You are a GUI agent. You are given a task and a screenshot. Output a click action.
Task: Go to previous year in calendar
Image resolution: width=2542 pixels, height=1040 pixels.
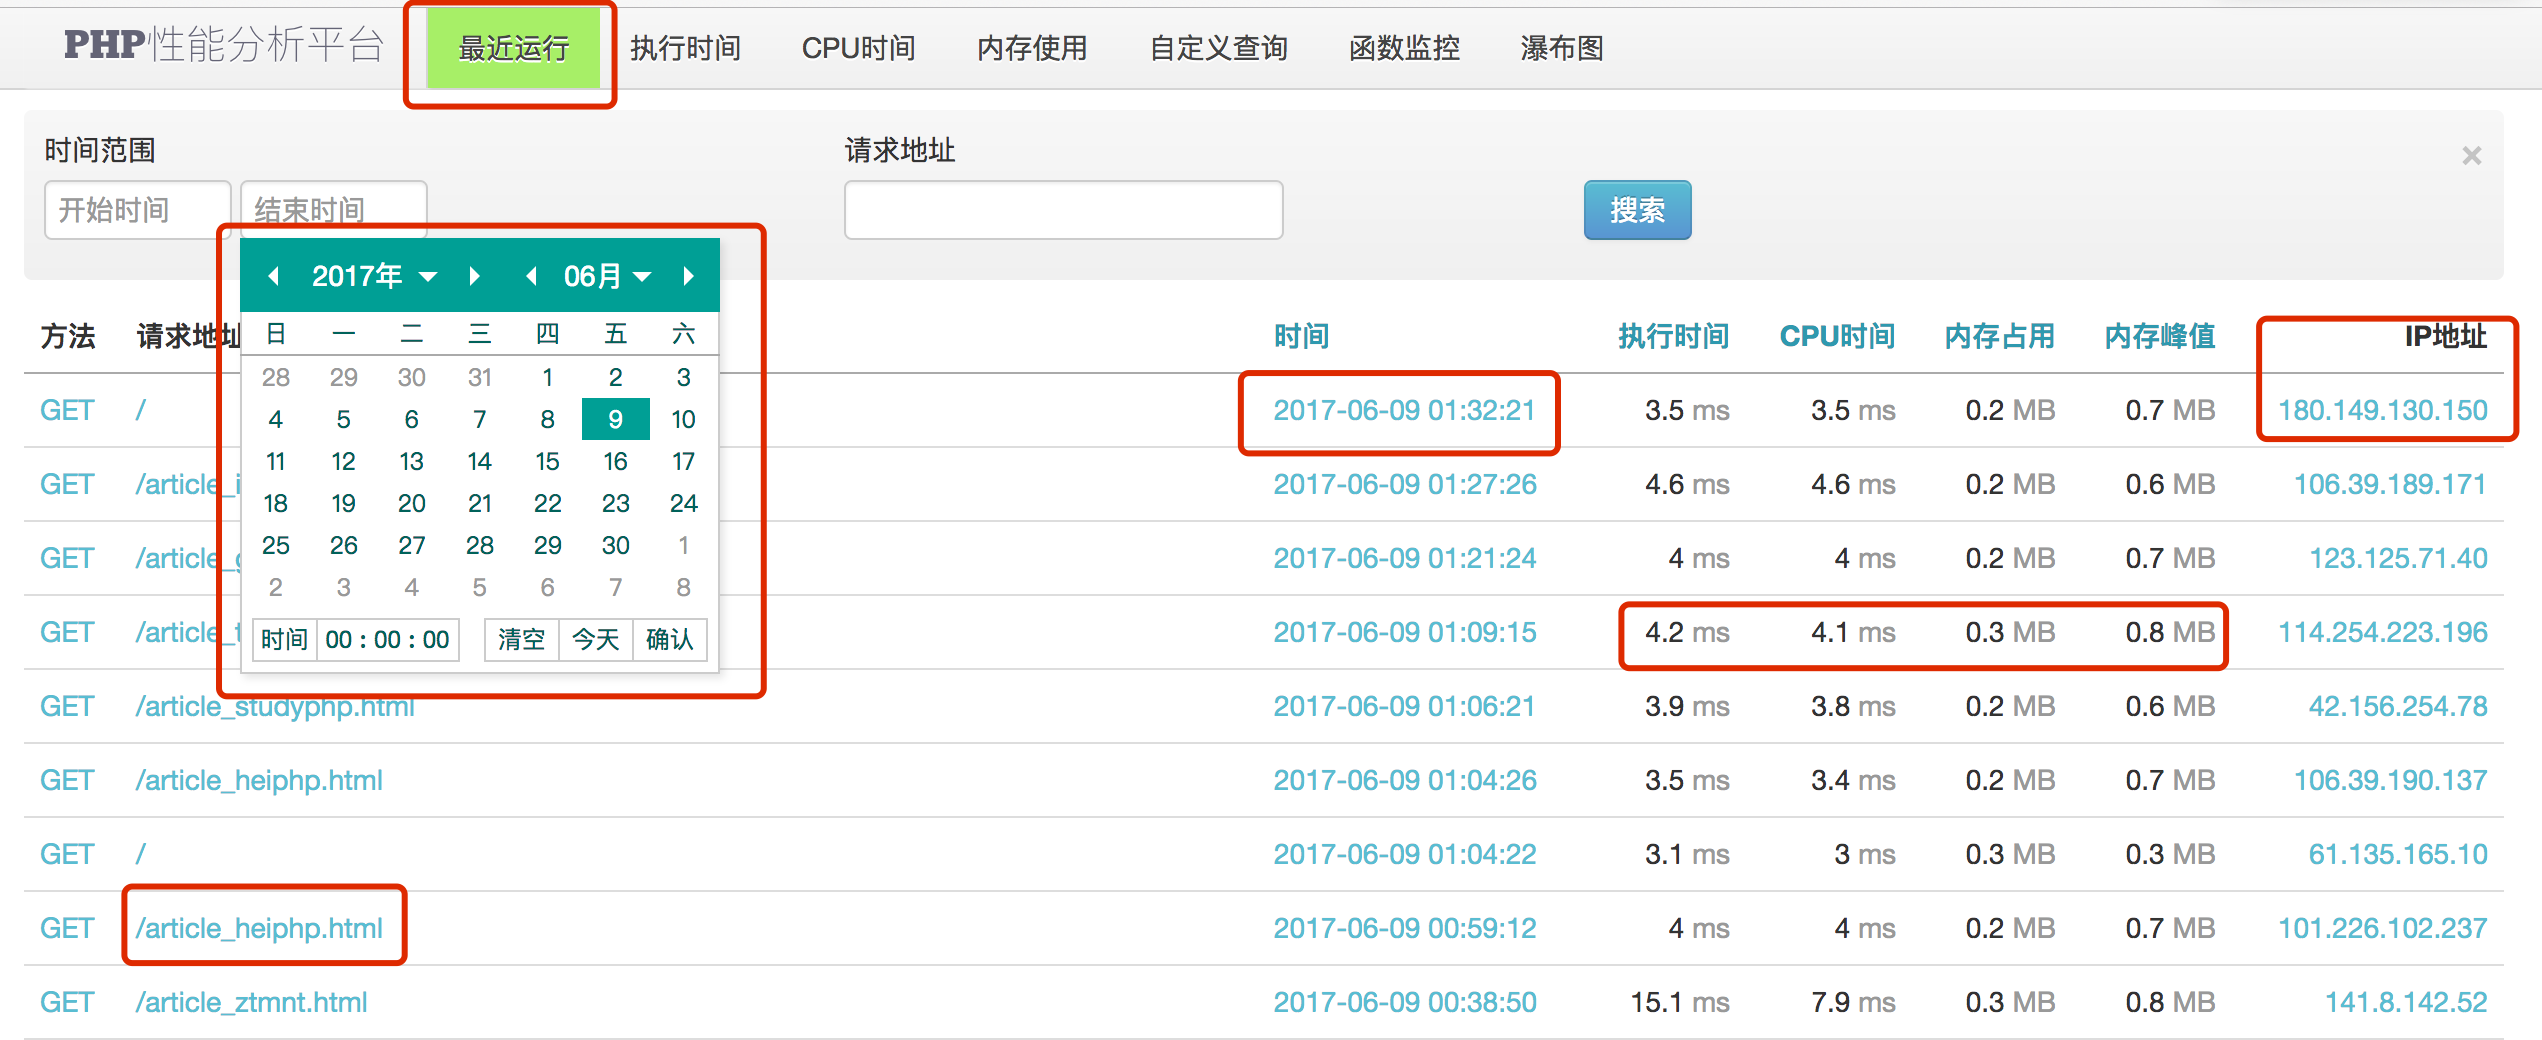click(274, 276)
